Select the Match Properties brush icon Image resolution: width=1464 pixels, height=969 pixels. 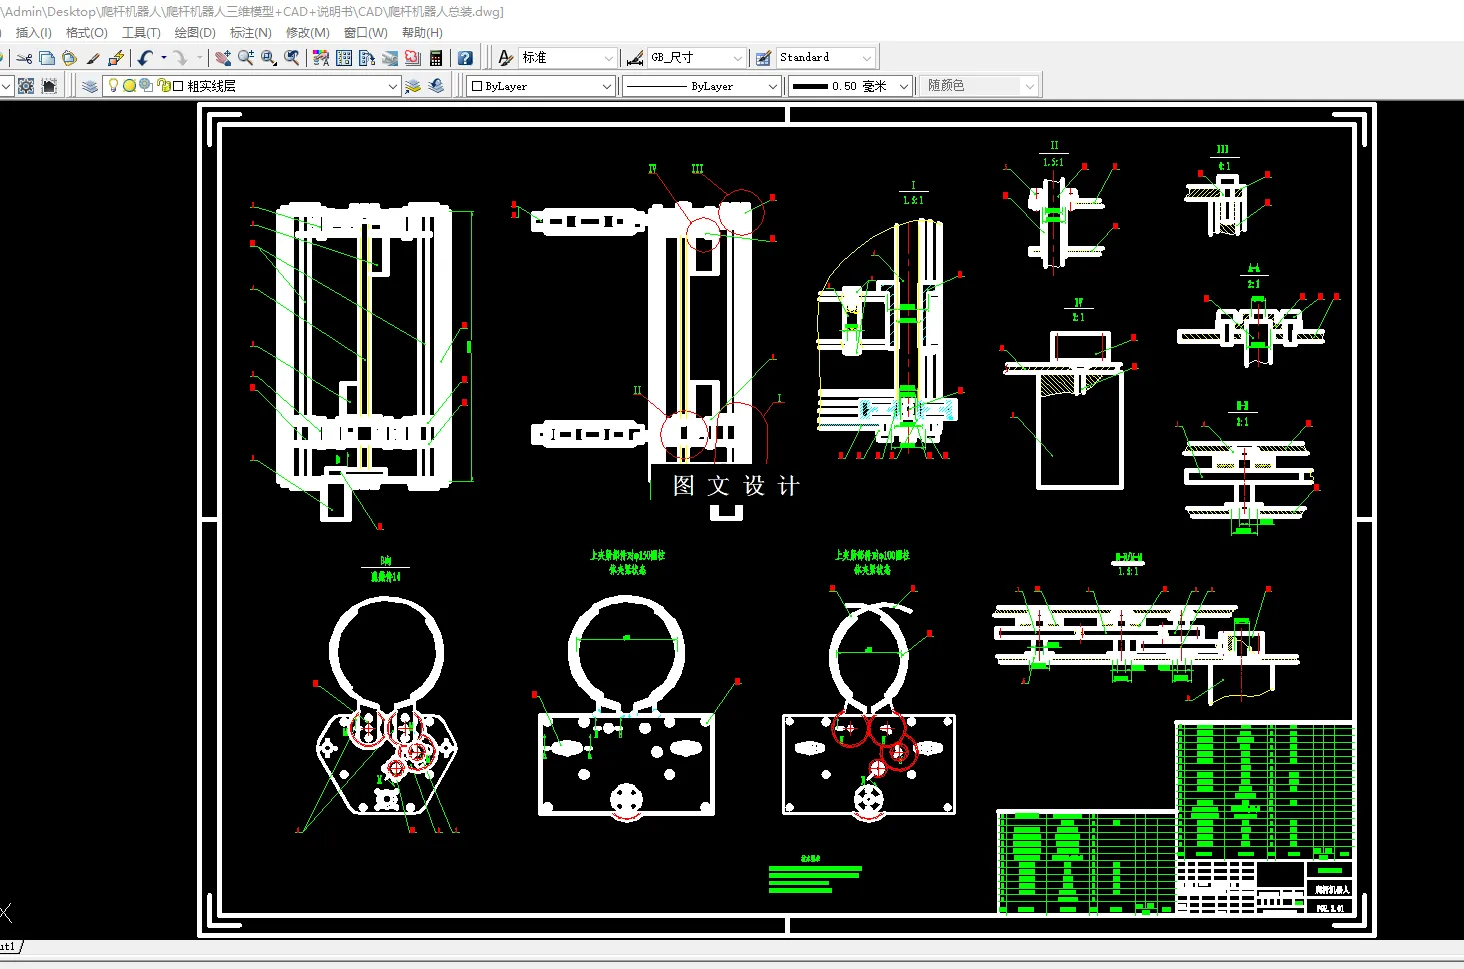[93, 58]
